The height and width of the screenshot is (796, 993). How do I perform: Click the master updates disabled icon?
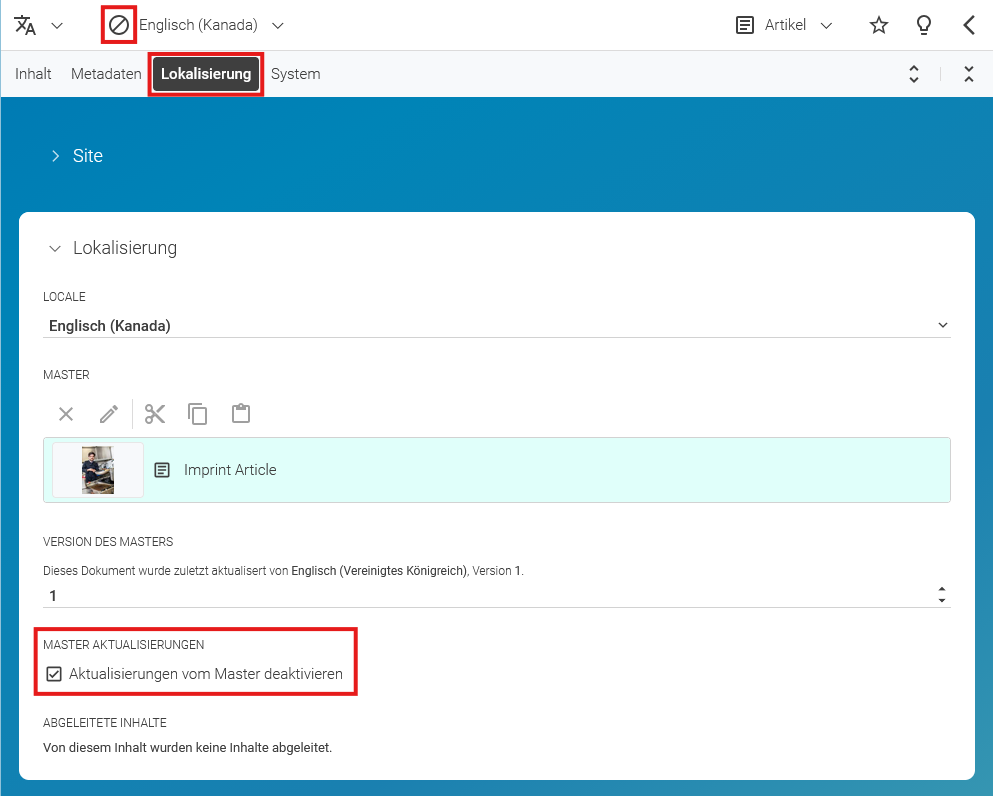pos(118,25)
